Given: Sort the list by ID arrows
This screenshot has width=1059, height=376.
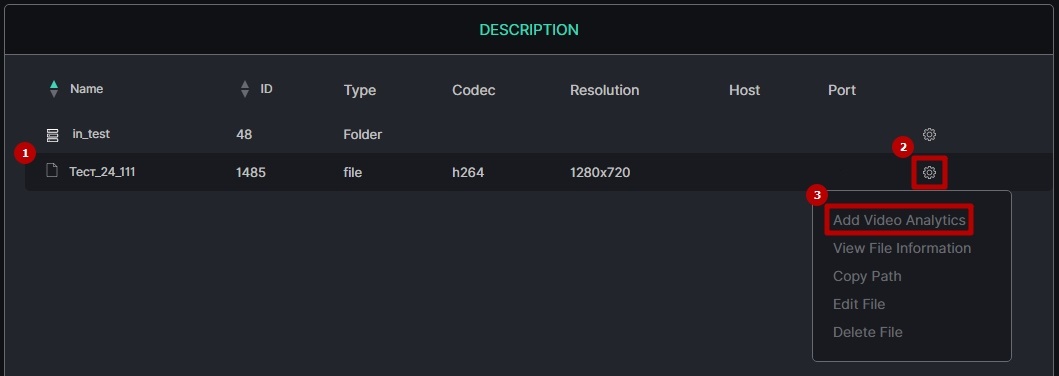Looking at the screenshot, I should click(x=245, y=89).
